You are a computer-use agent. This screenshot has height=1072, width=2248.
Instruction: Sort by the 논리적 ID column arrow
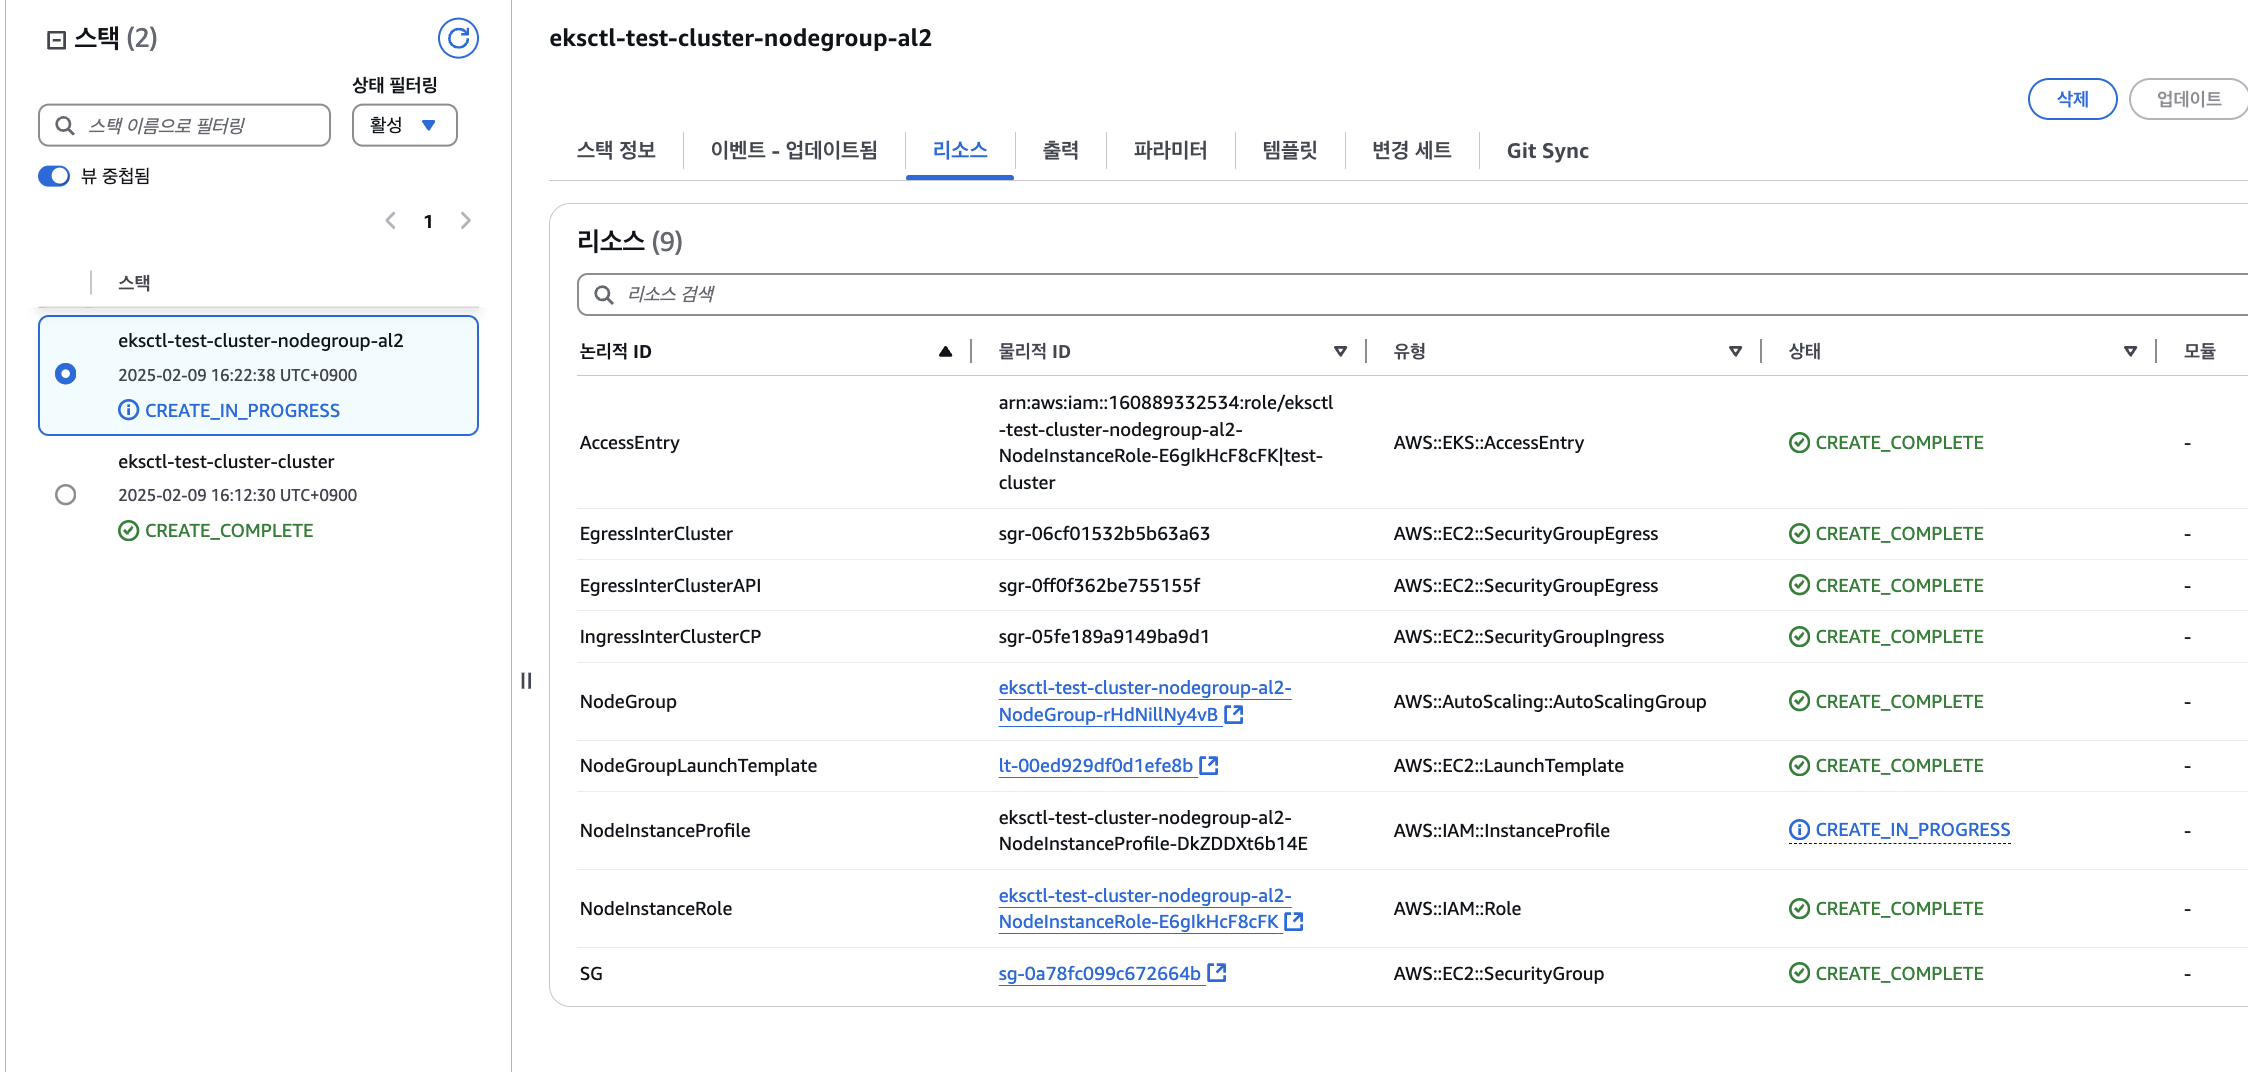945,351
